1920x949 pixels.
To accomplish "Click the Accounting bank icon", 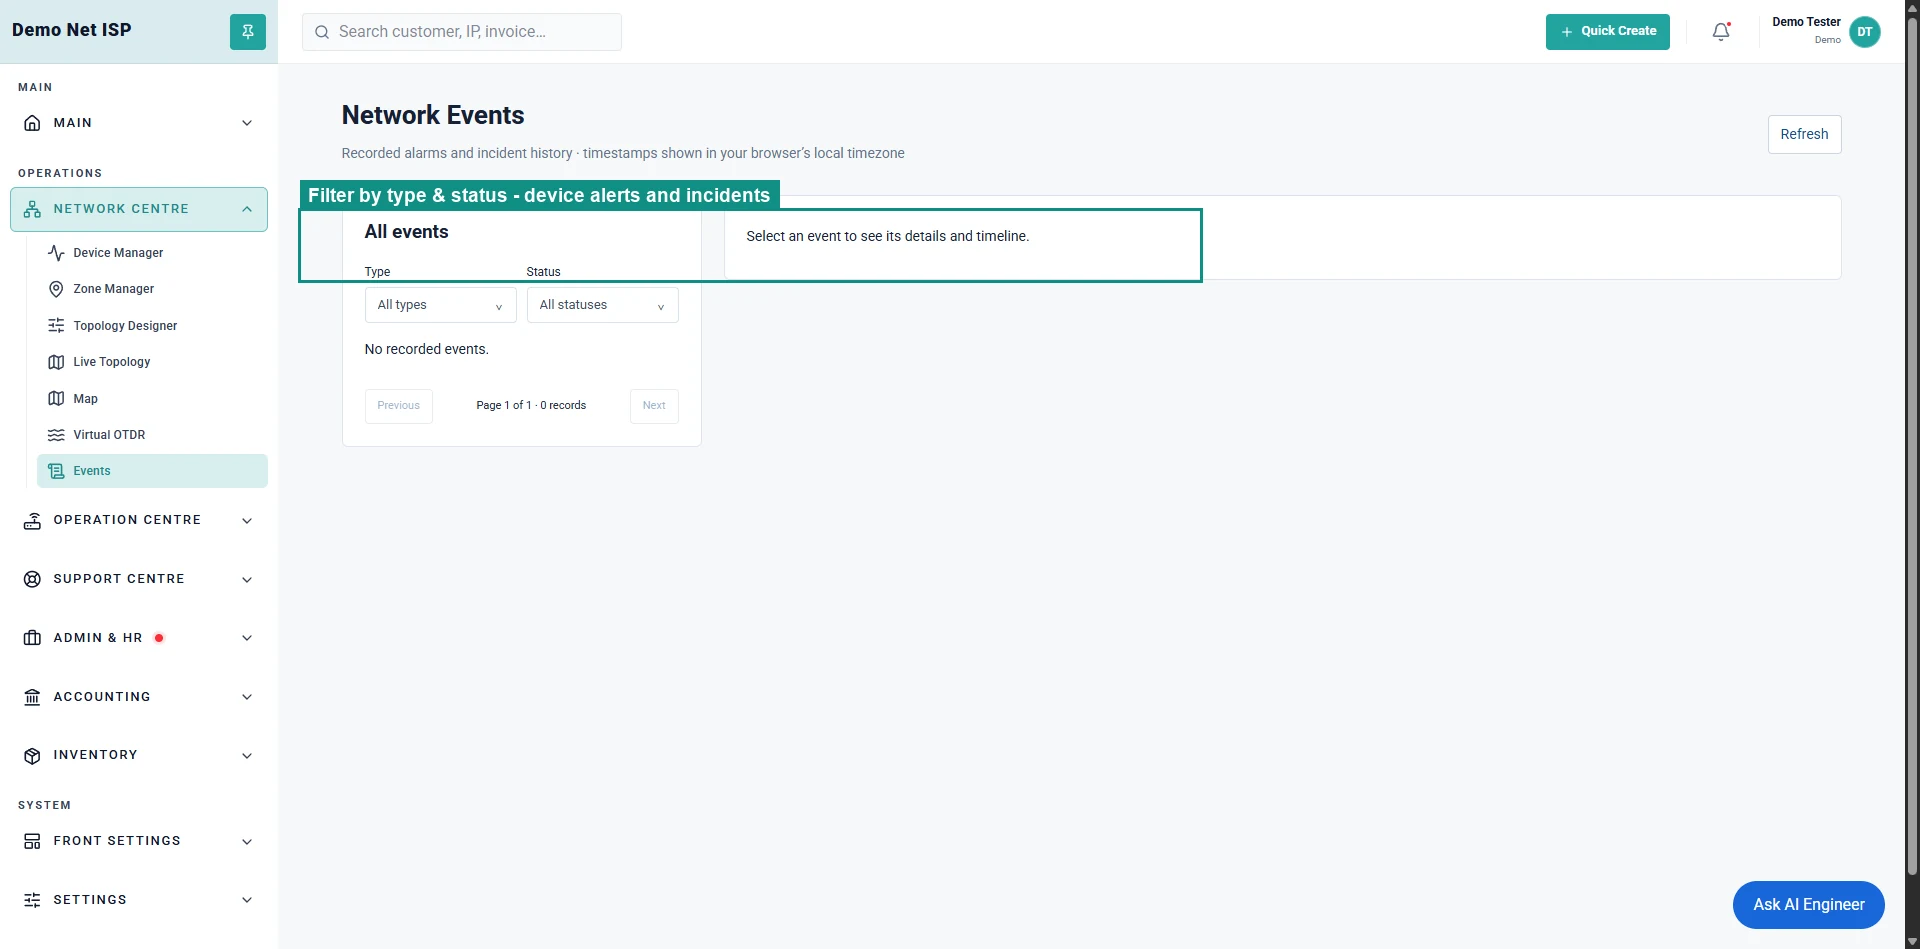I will click(x=32, y=697).
